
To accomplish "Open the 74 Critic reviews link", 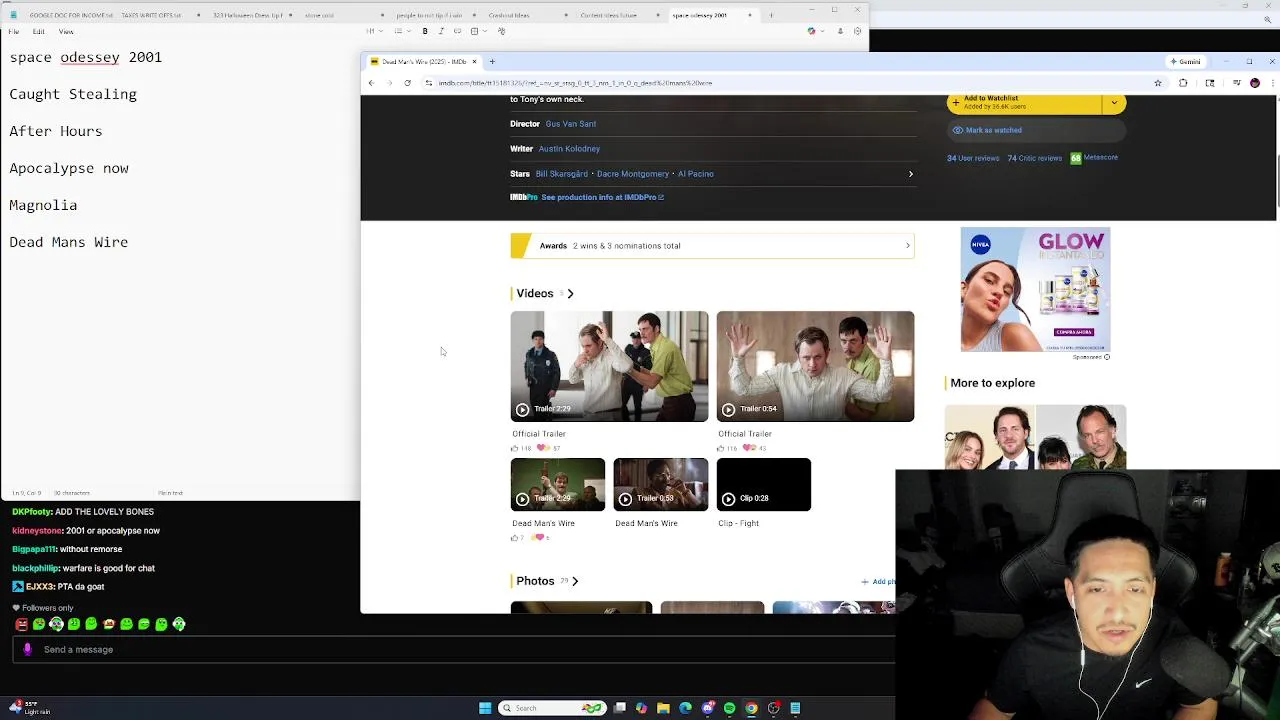I will tap(1034, 158).
